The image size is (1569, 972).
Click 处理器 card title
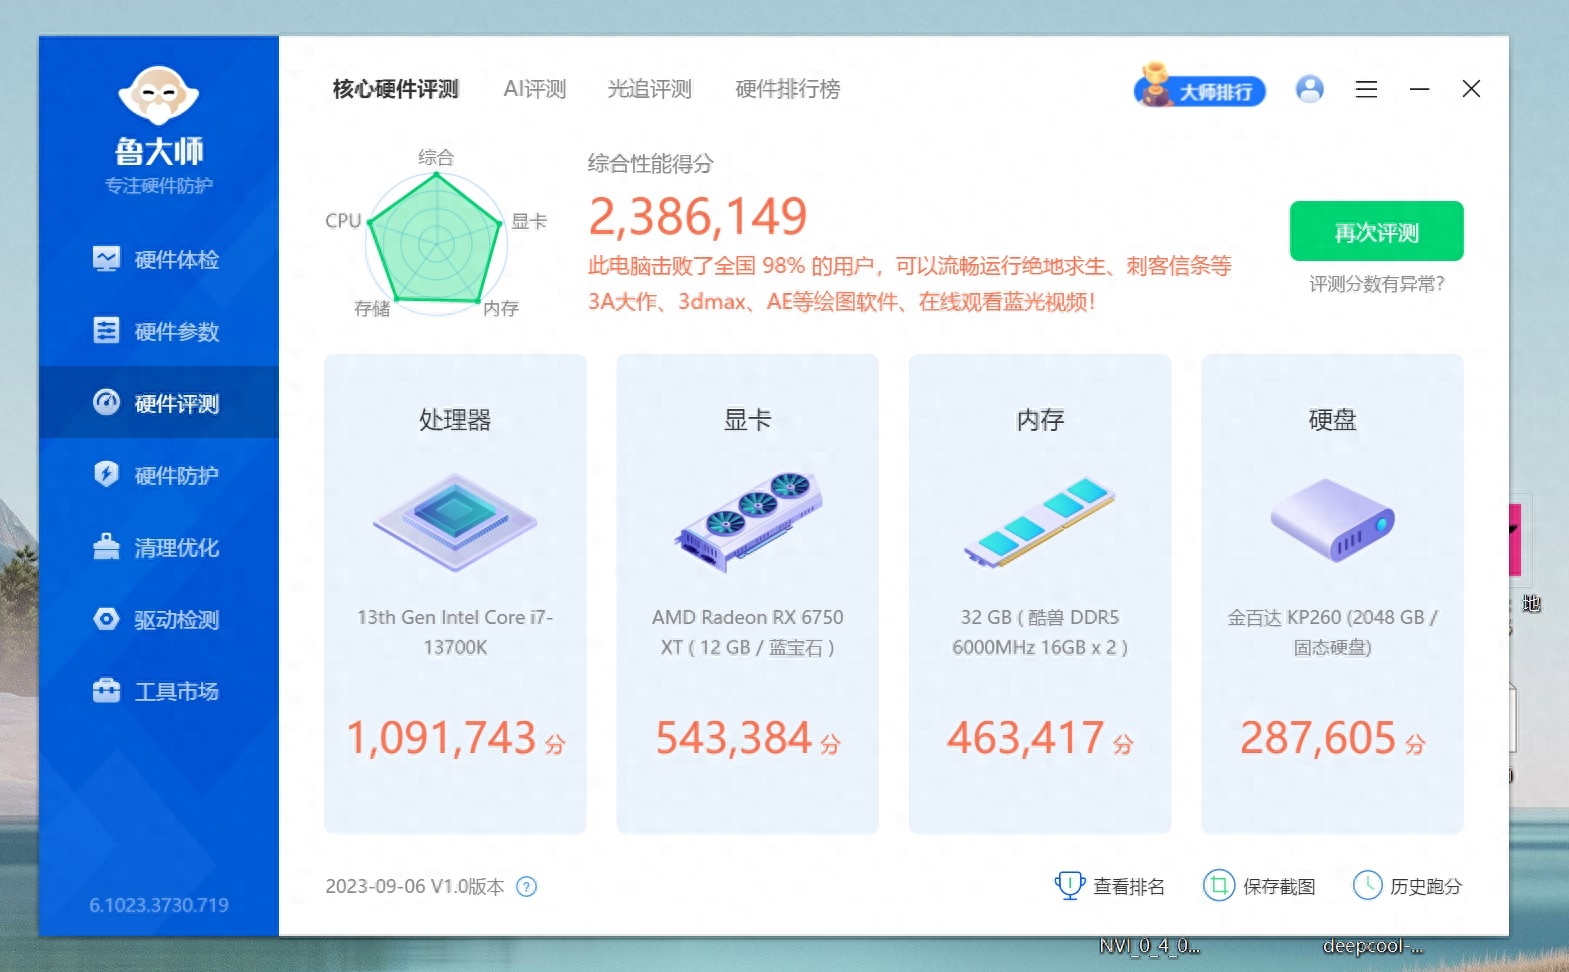(455, 420)
